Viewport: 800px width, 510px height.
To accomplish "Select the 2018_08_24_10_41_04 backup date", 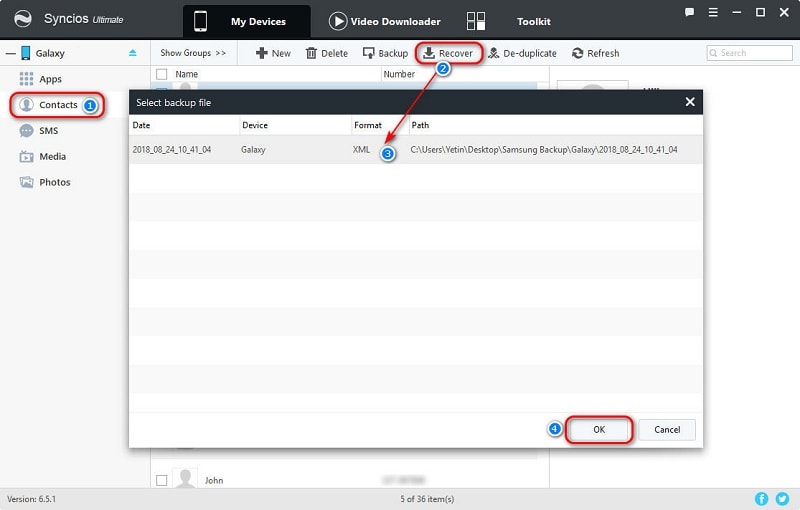I will (x=171, y=149).
